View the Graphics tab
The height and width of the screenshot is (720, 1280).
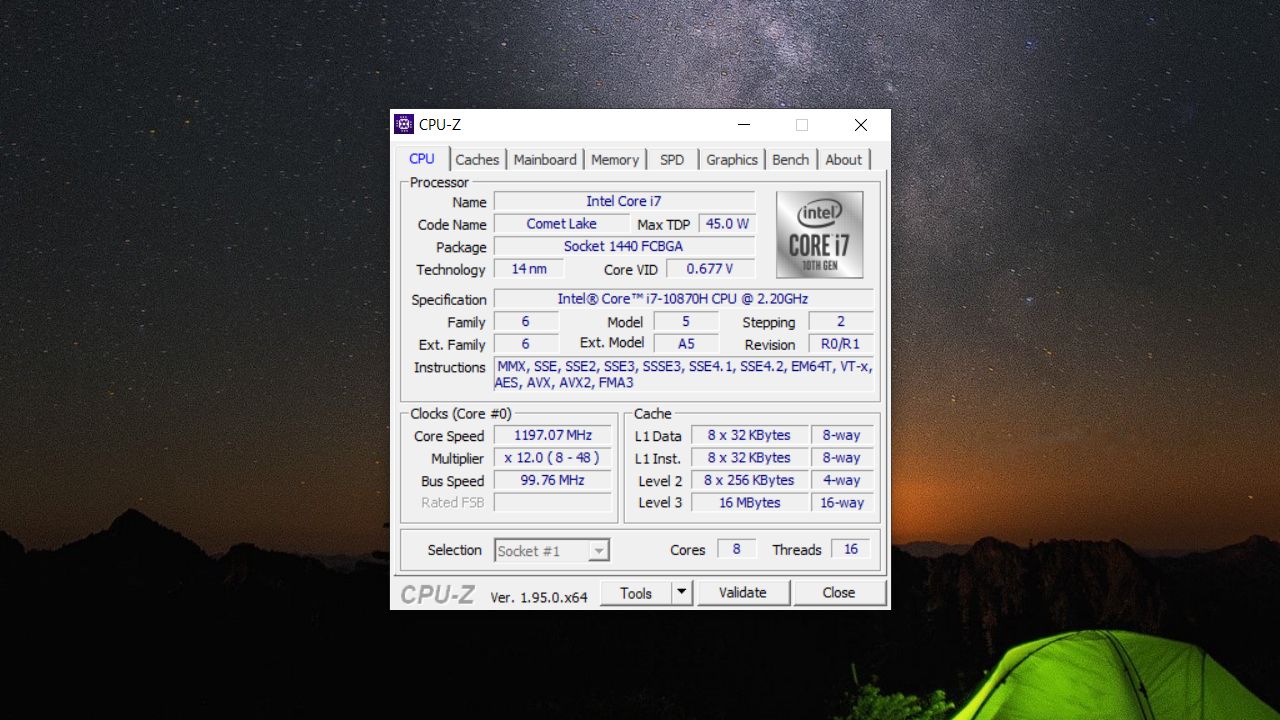tap(731, 159)
